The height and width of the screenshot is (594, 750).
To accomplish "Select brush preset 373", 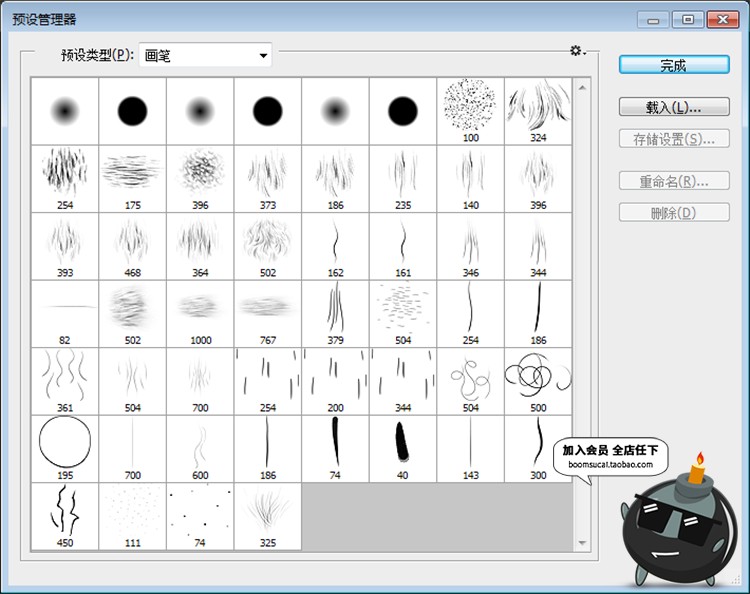I will tap(268, 178).
